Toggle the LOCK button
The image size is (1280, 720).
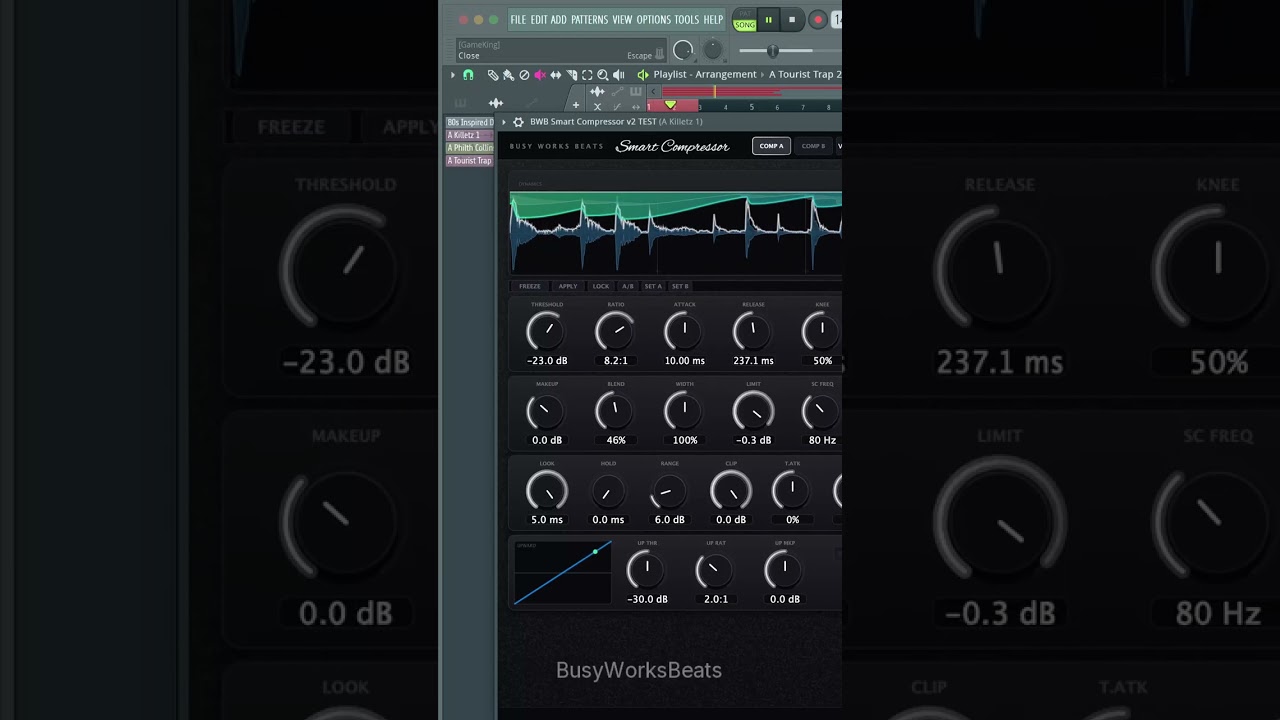(x=601, y=286)
